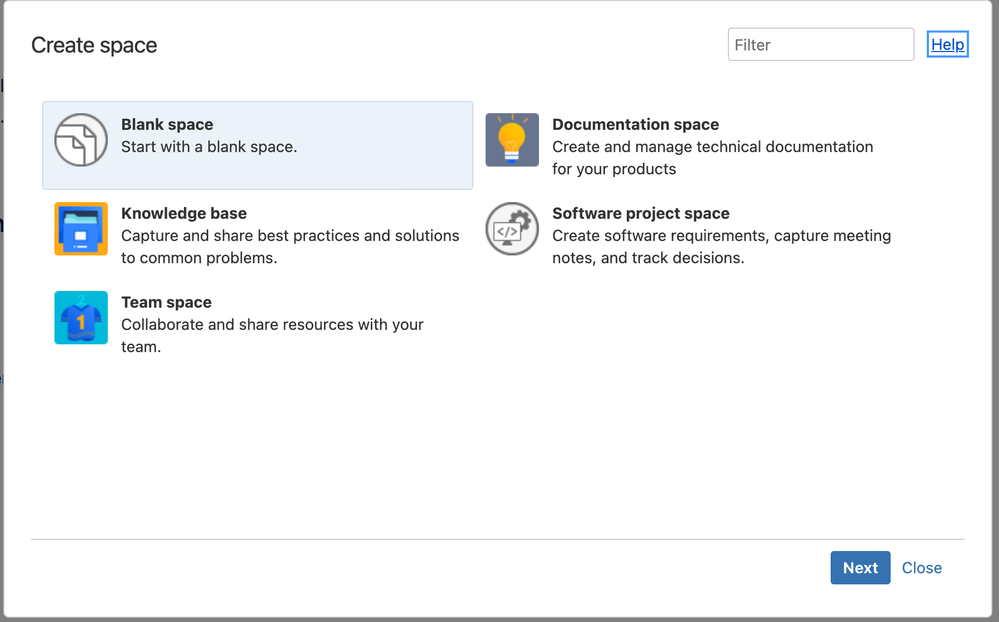Click "Start with a blank space." description
Image resolution: width=999 pixels, height=622 pixels.
(209, 147)
